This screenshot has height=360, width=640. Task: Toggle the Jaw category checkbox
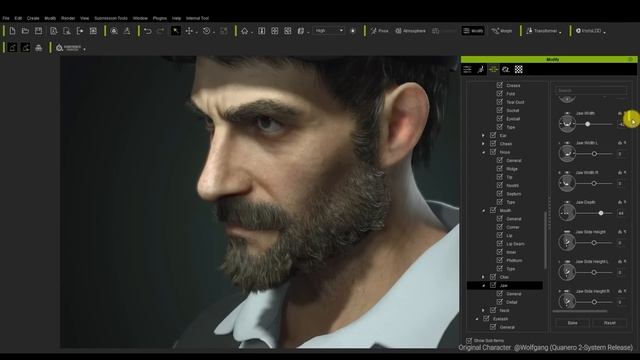coord(493,285)
